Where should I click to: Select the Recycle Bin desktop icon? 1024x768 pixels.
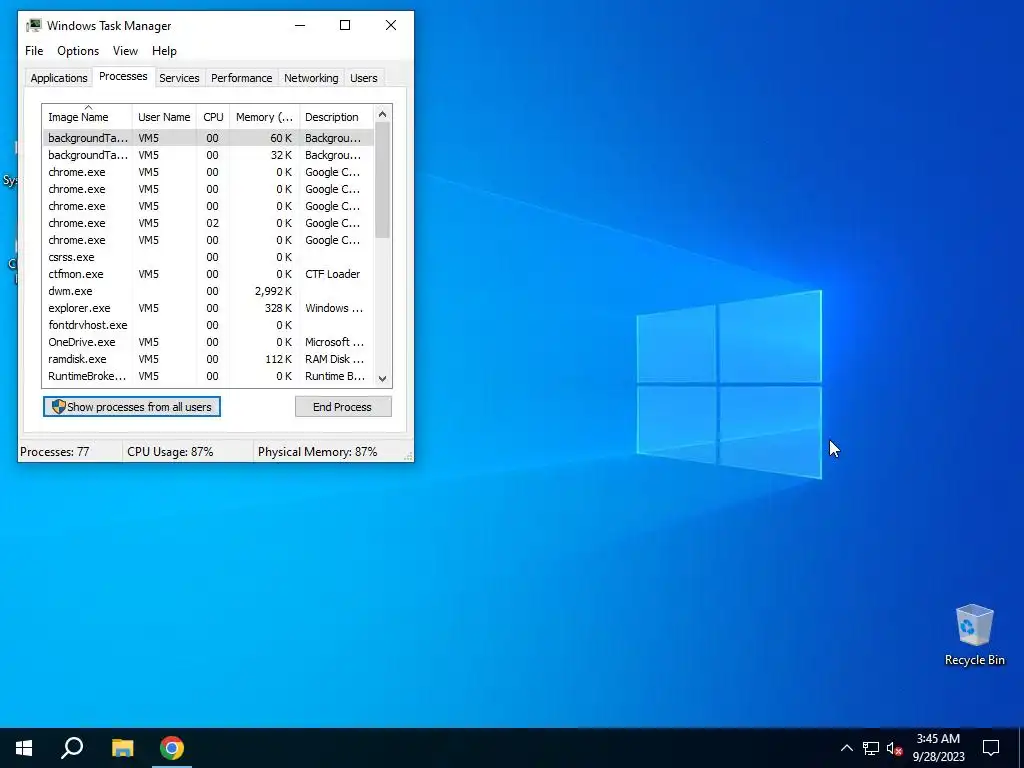(x=974, y=633)
